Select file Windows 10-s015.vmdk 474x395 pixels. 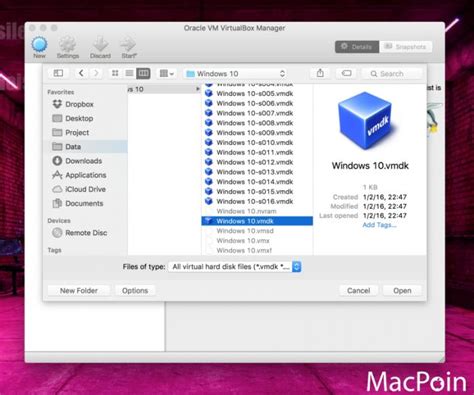point(257,191)
